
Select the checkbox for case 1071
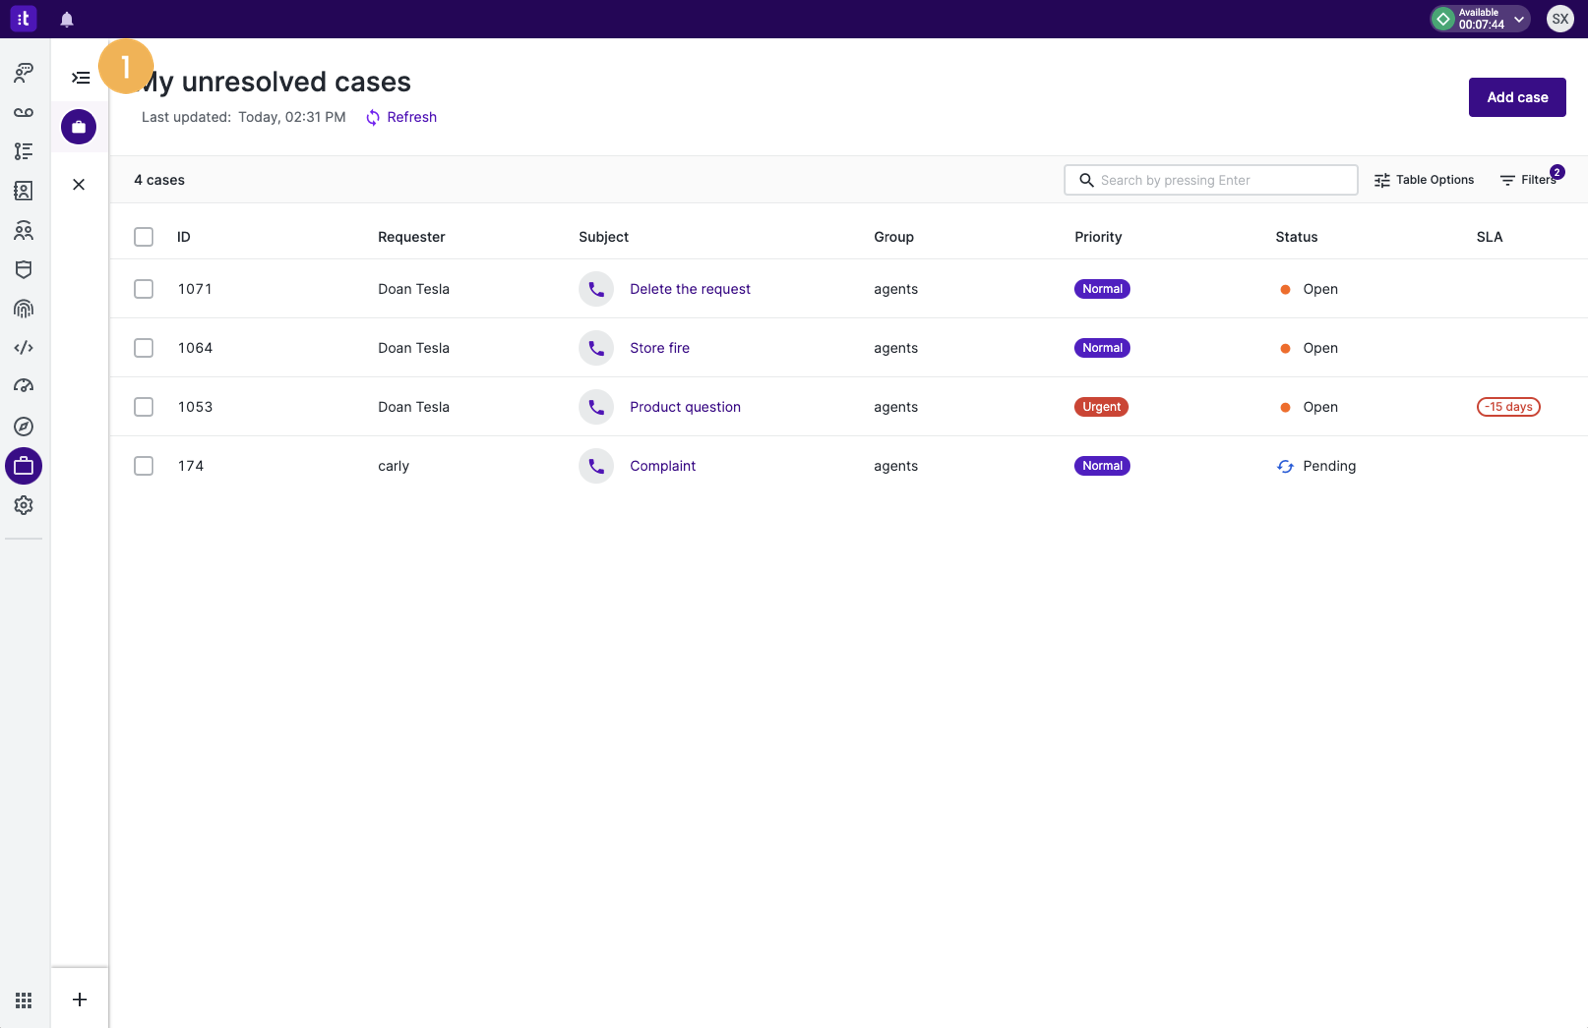[144, 289]
